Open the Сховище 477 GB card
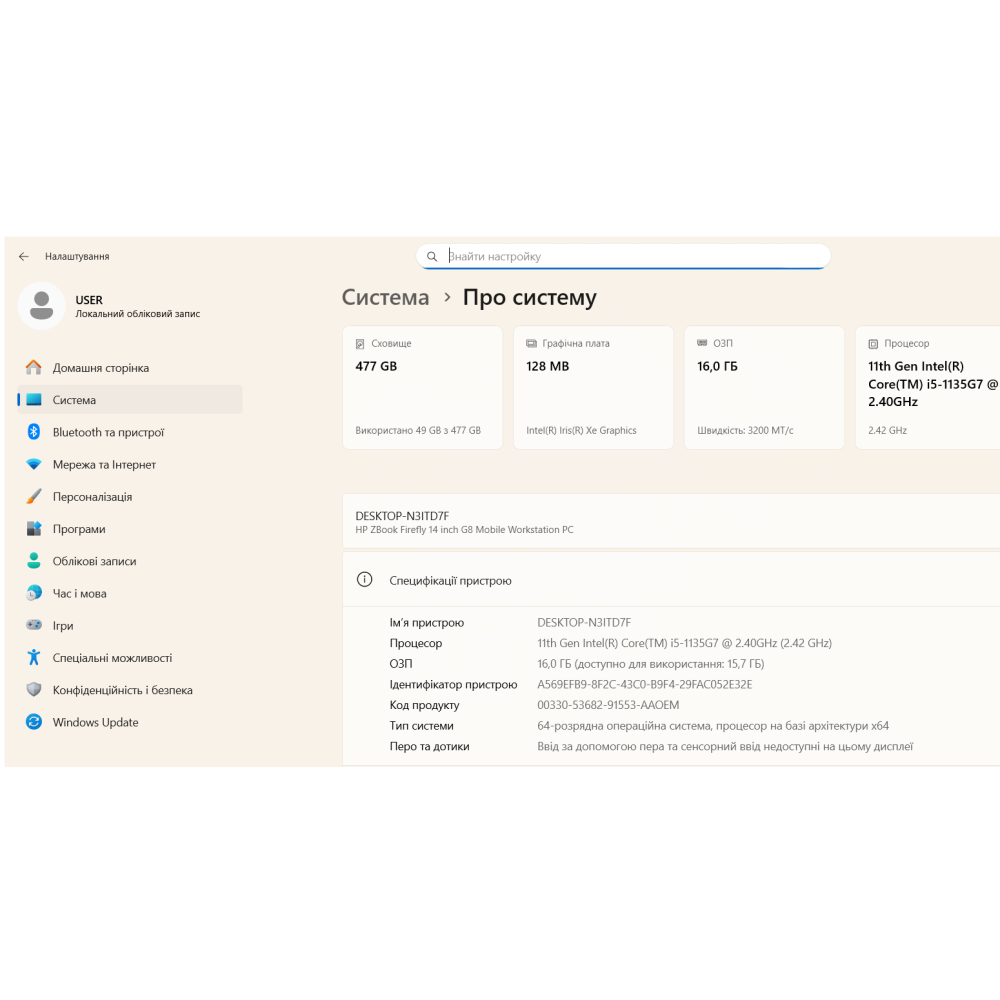Viewport: 1000px width, 1000px height. (x=422, y=387)
